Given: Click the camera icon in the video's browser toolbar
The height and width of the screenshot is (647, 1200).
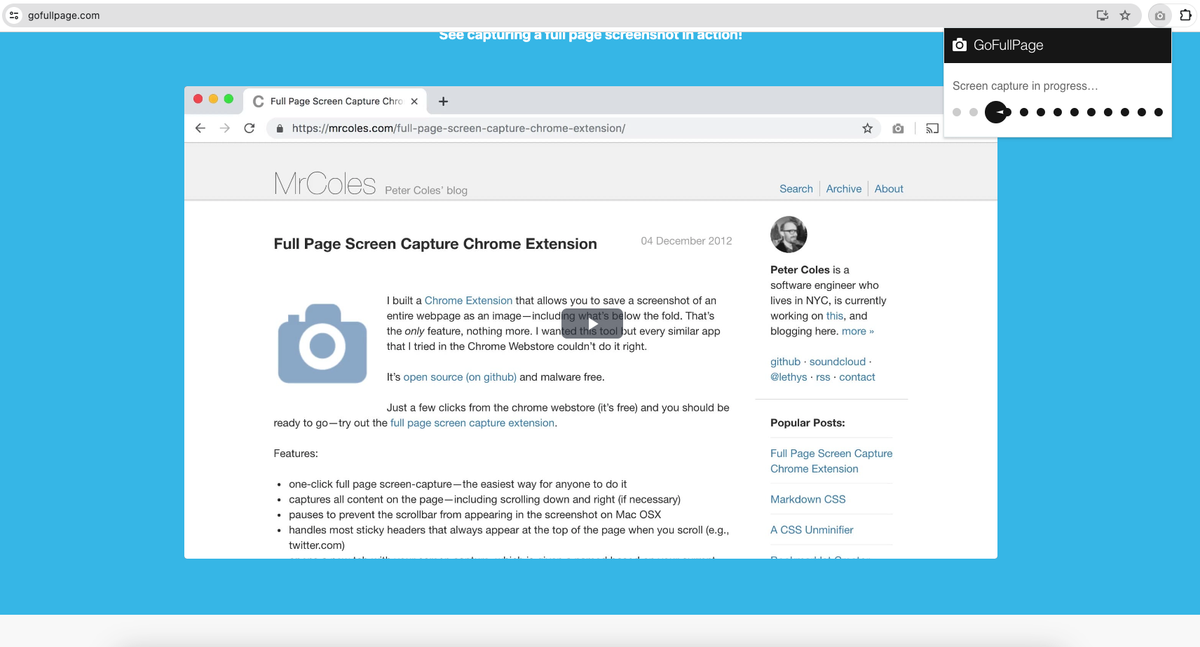Looking at the screenshot, I should coord(898,129).
